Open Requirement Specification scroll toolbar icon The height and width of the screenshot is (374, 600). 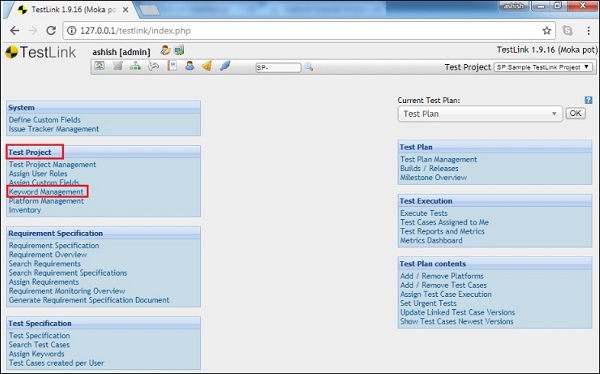click(117, 66)
